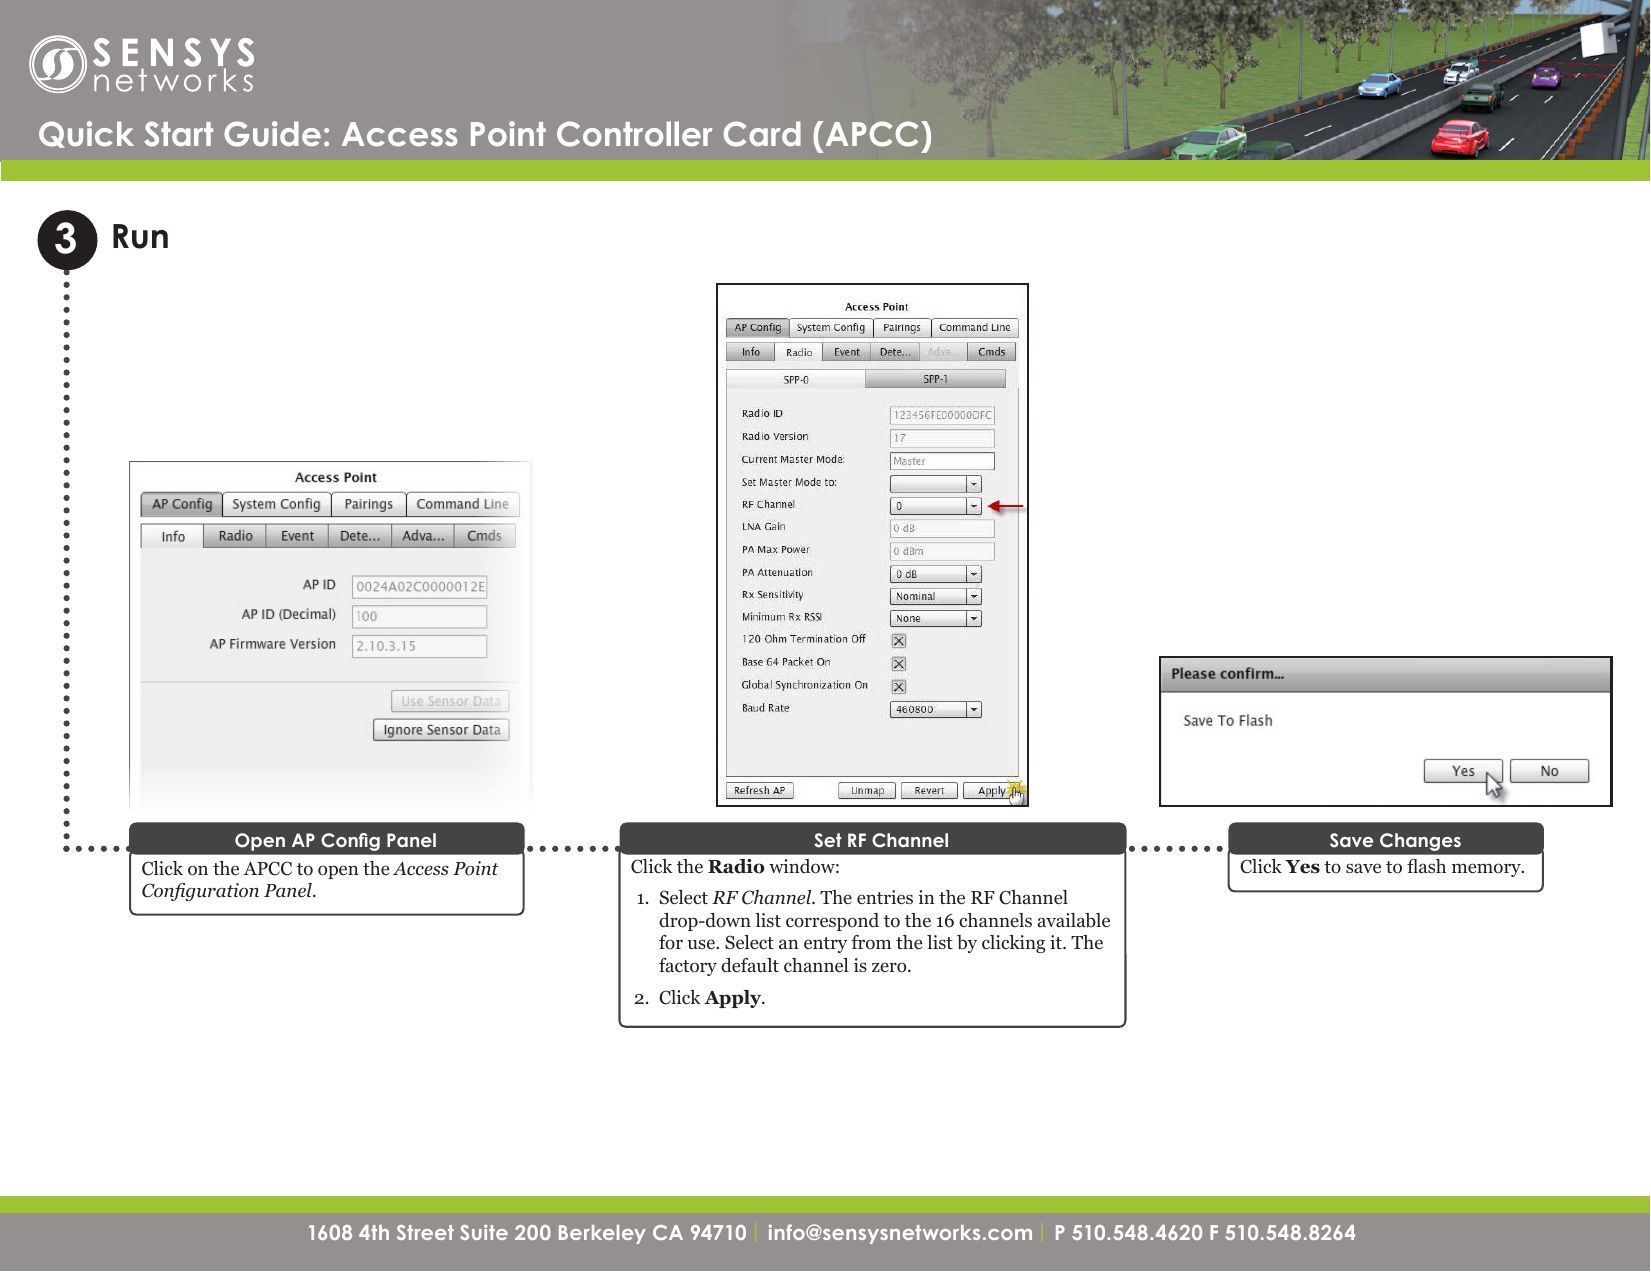
Task: Click the AP ID (Decimal) field
Action: [x=420, y=616]
